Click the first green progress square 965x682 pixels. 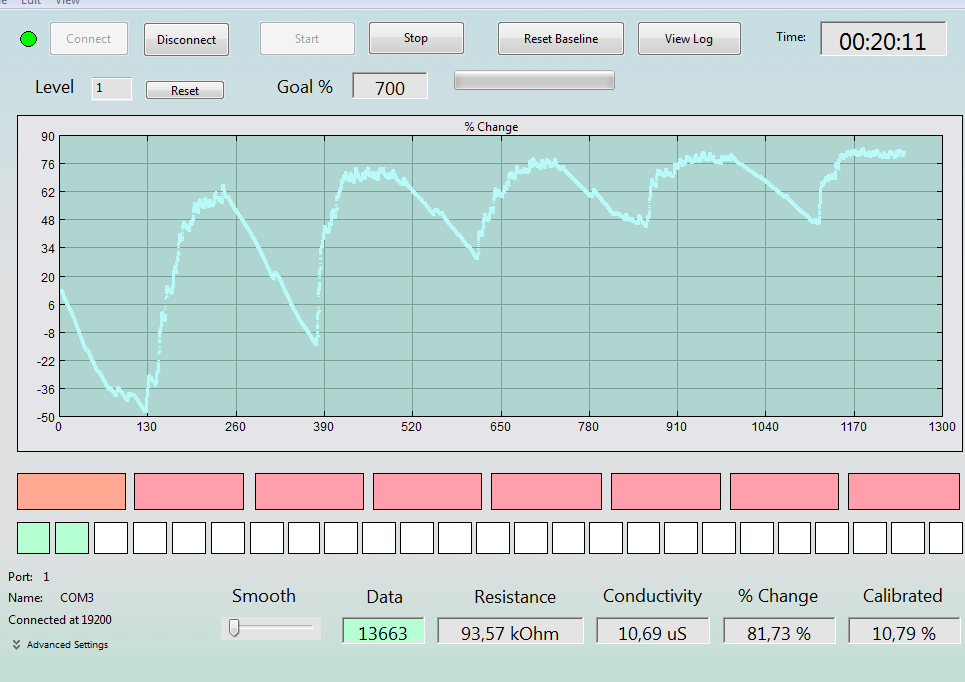[33, 538]
